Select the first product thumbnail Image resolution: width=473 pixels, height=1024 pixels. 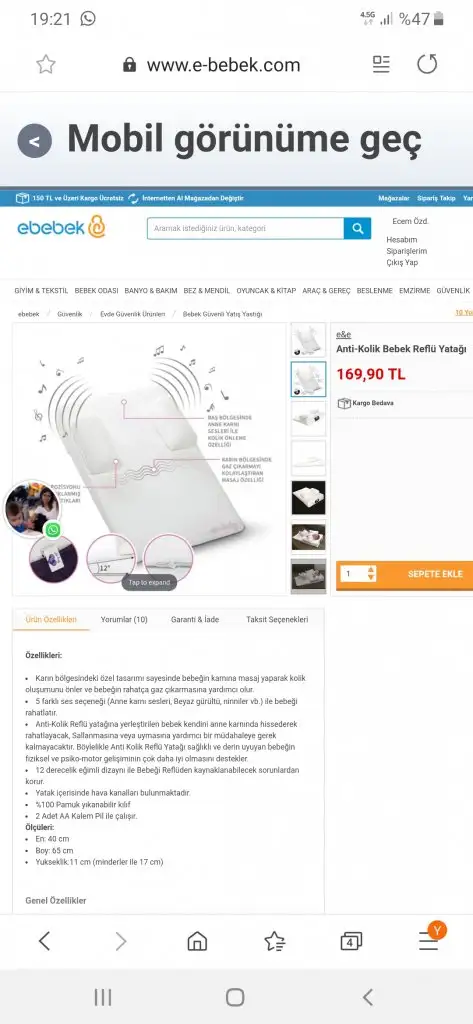point(308,340)
